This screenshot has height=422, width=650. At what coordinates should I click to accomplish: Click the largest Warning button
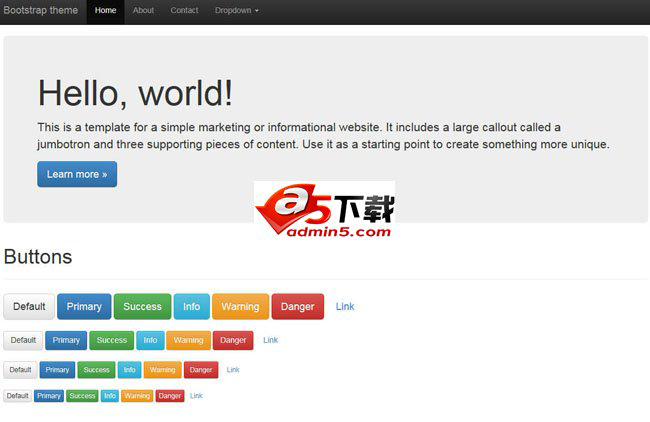point(240,307)
